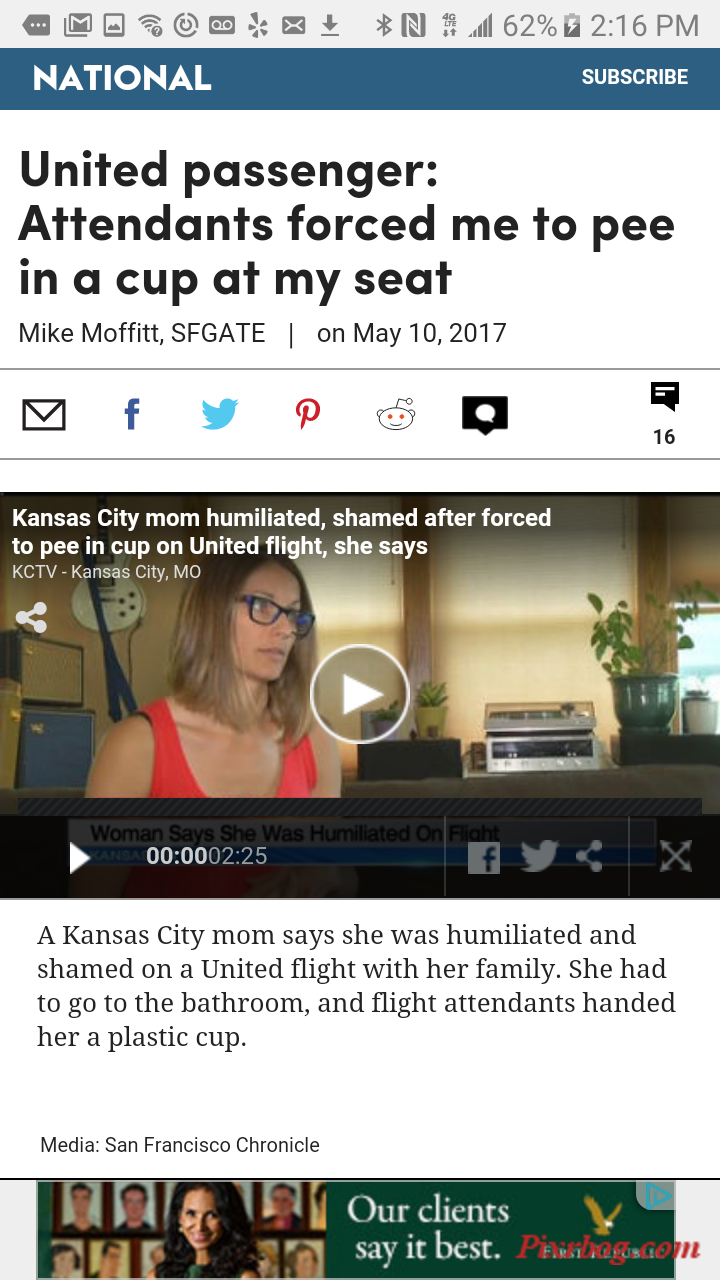Open Kansas City mom video title
The height and width of the screenshot is (1280, 720).
(282, 532)
